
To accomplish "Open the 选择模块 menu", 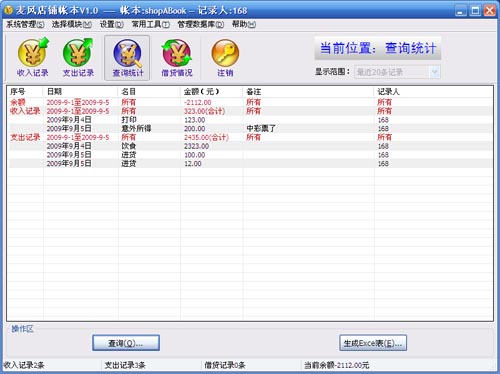I will click(72, 24).
